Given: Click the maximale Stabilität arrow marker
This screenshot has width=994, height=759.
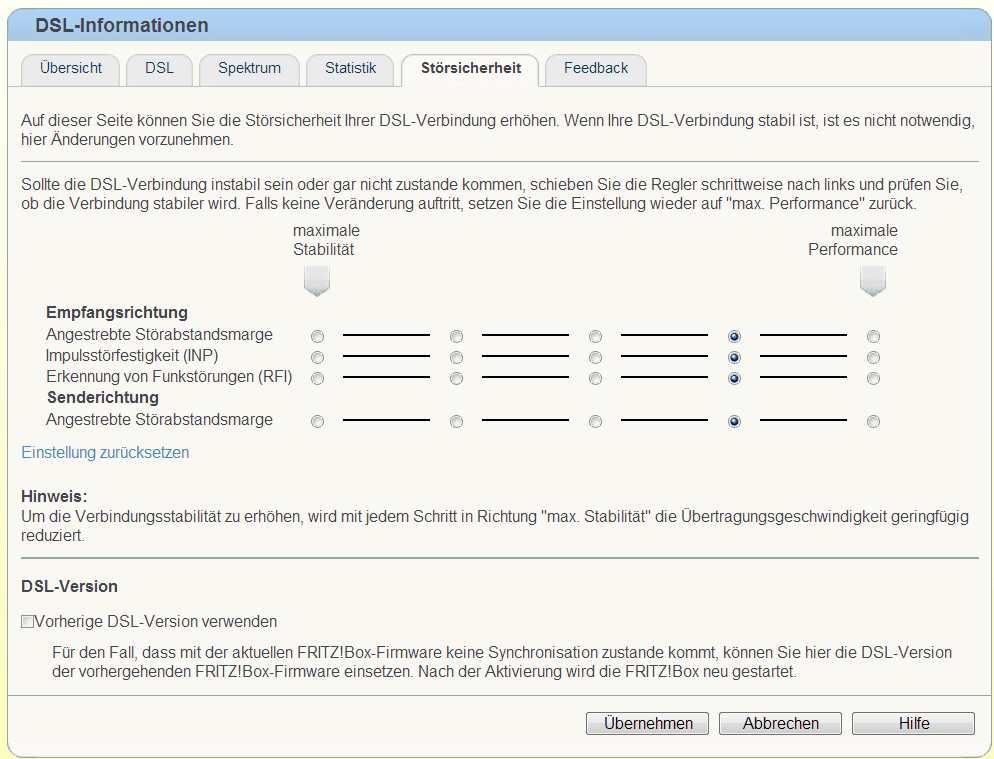Looking at the screenshot, I should [317, 284].
